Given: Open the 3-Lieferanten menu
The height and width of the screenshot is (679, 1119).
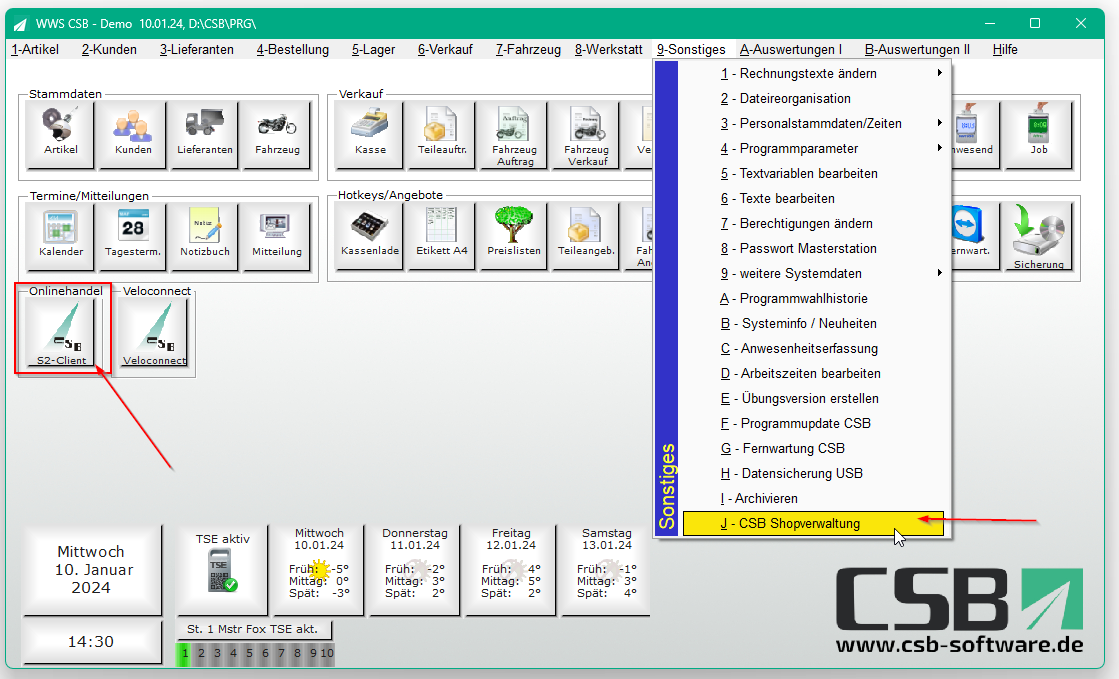Looking at the screenshot, I should point(197,49).
